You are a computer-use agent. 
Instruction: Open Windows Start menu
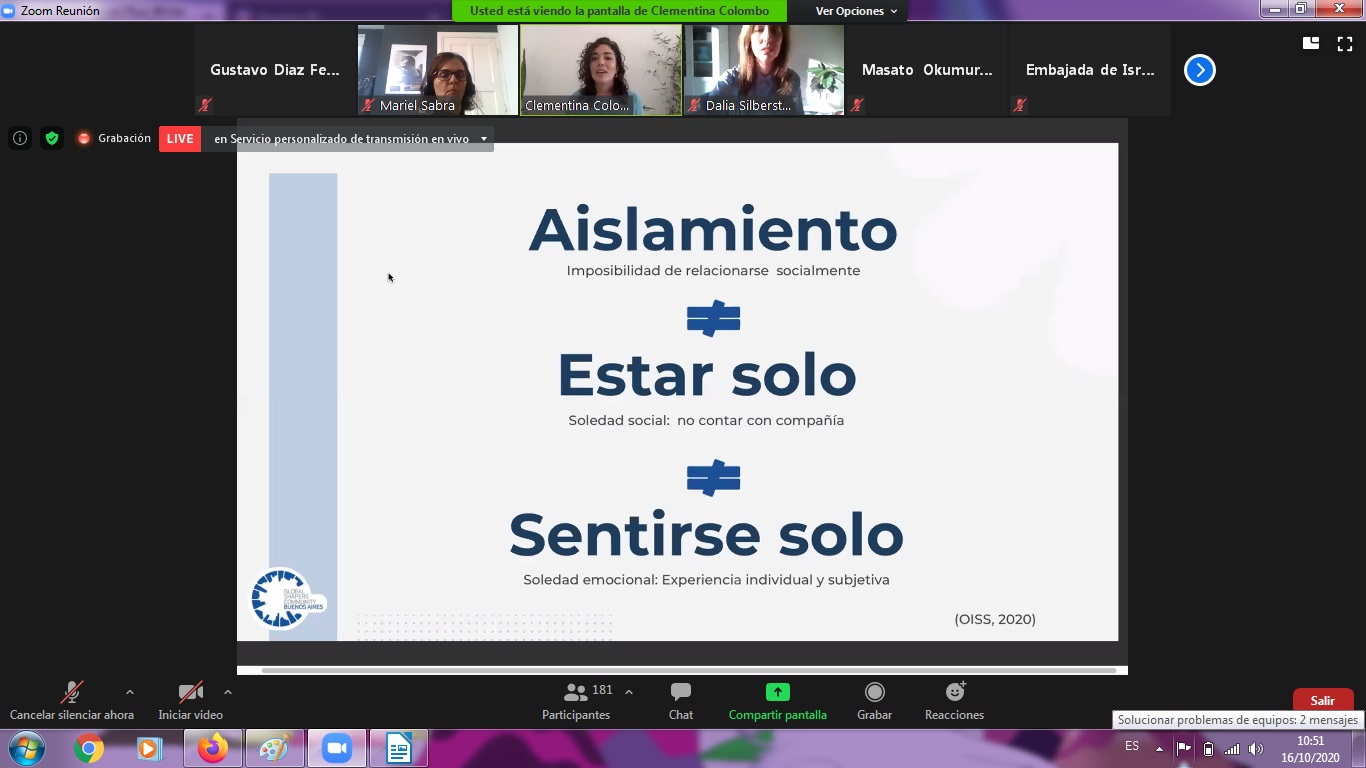[x=26, y=748]
